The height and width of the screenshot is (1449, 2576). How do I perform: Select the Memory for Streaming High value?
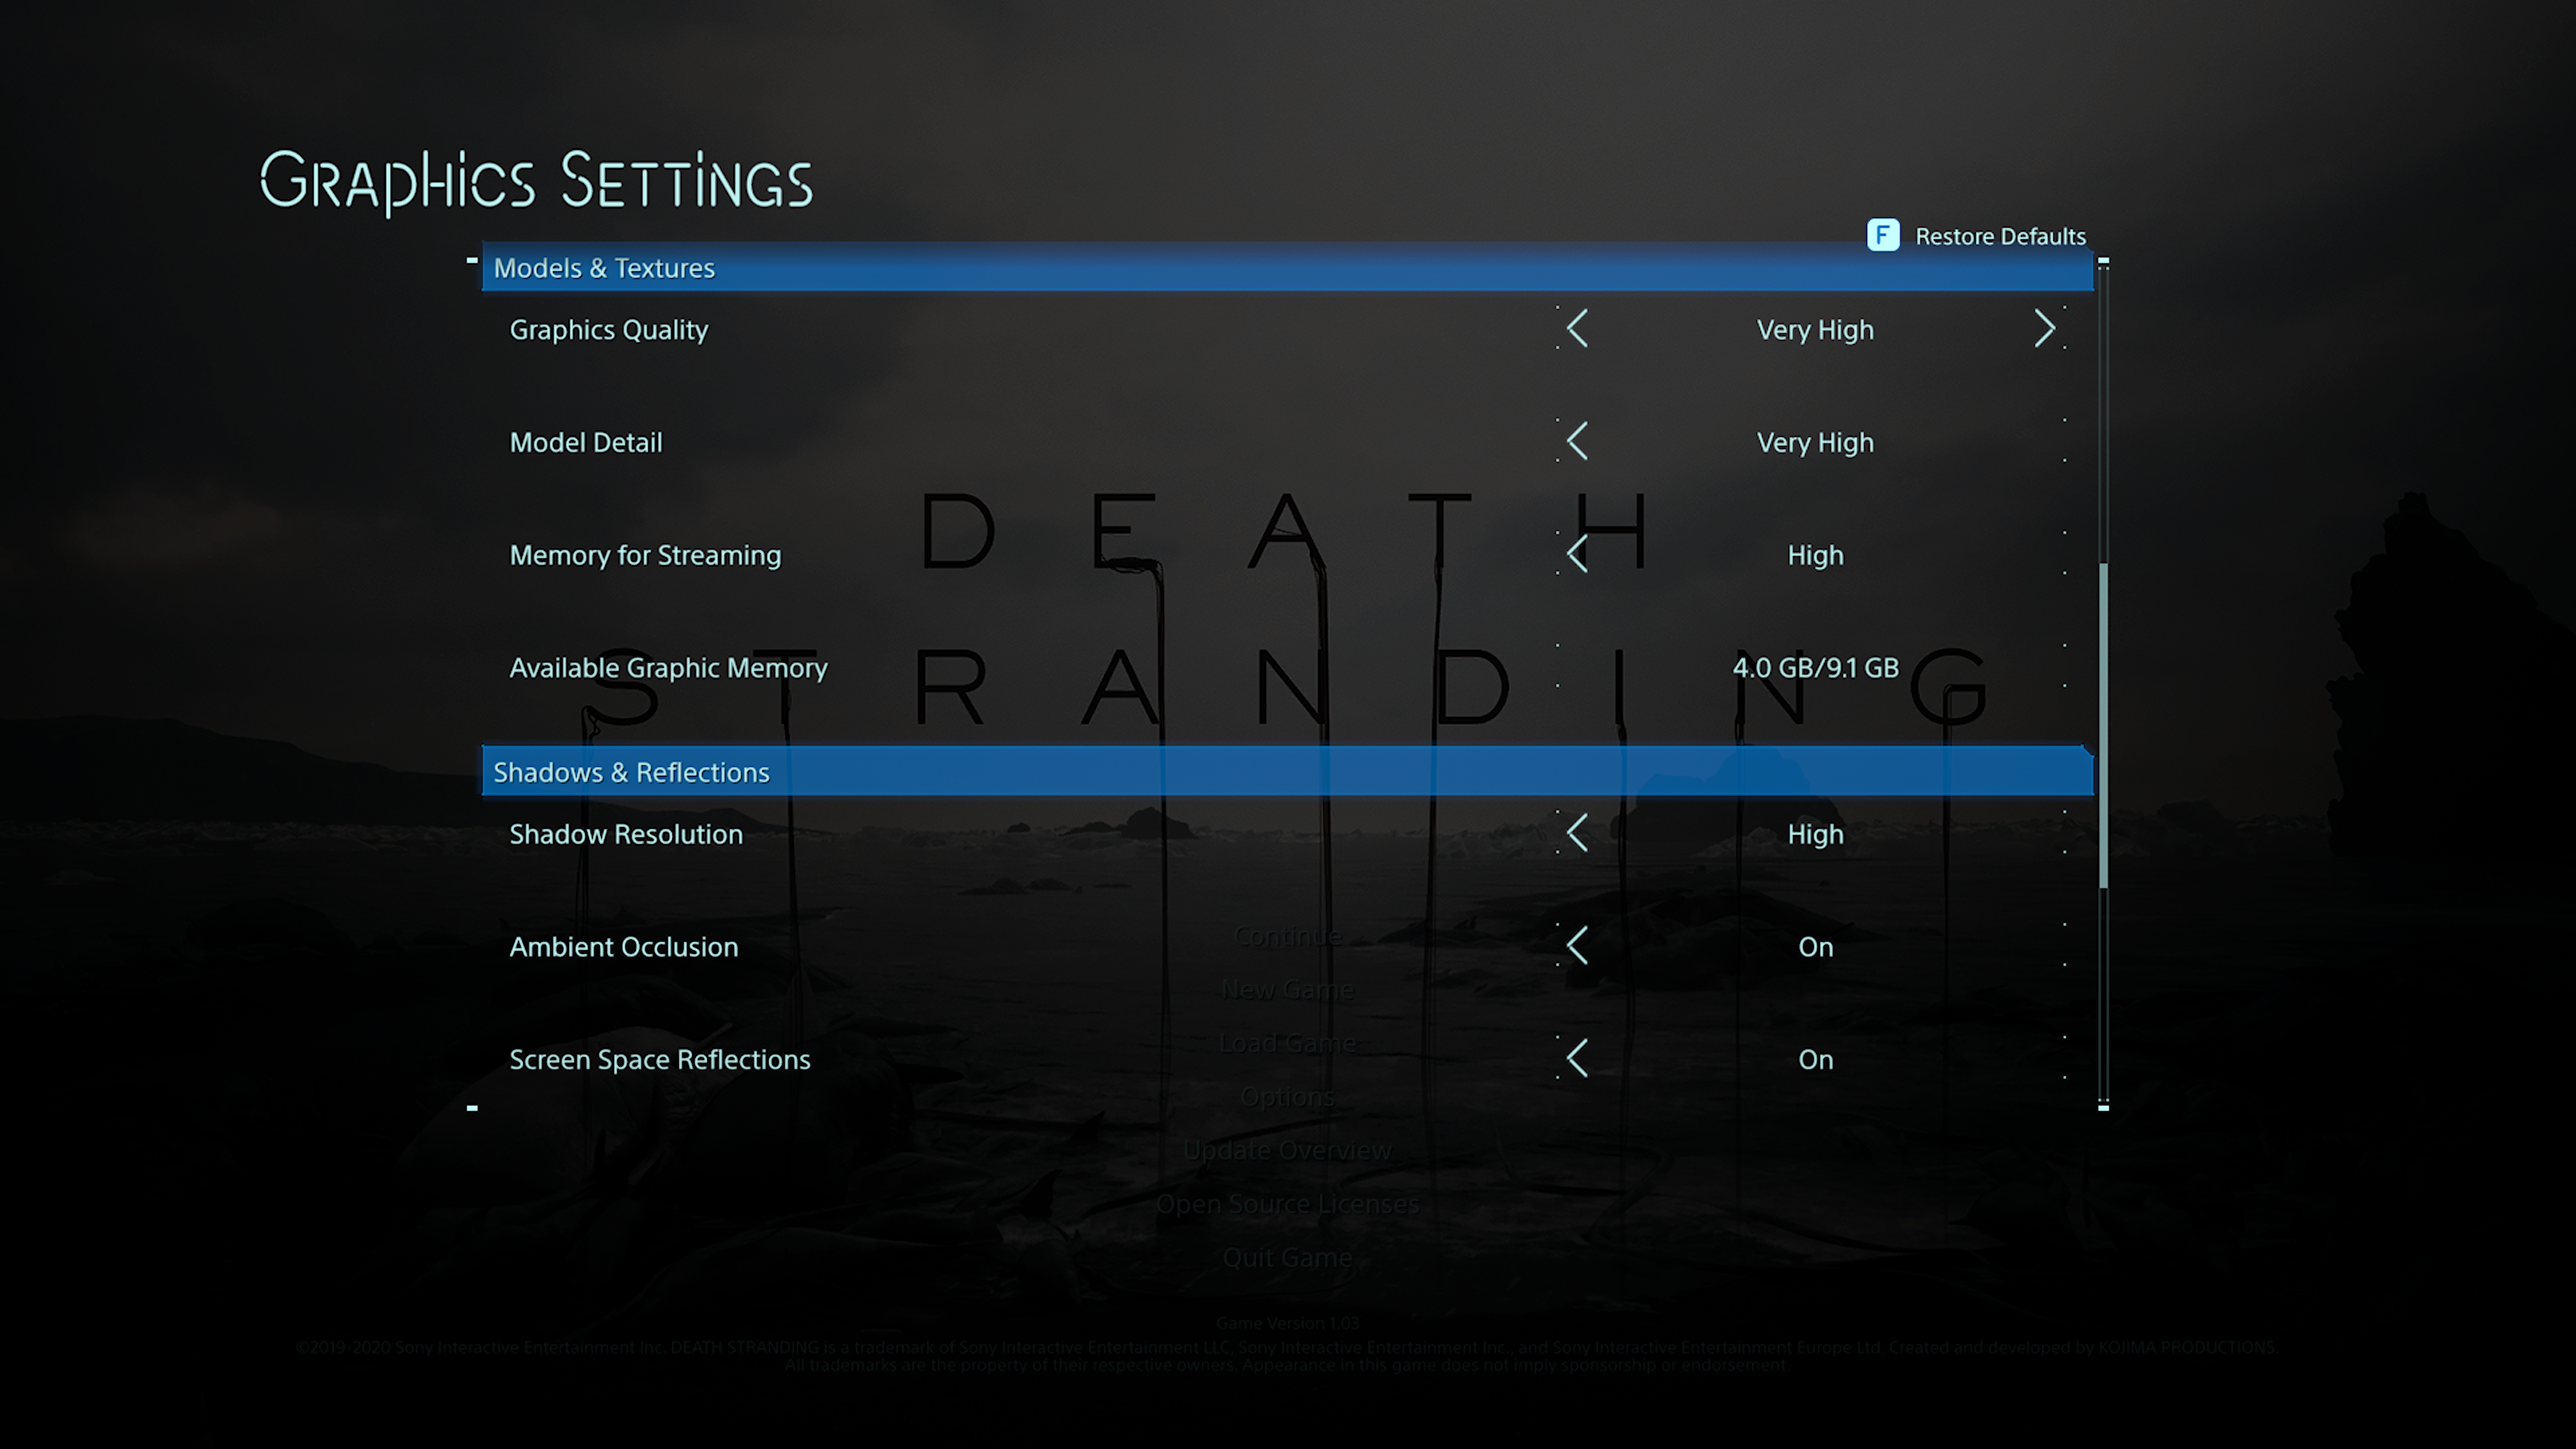point(1815,556)
